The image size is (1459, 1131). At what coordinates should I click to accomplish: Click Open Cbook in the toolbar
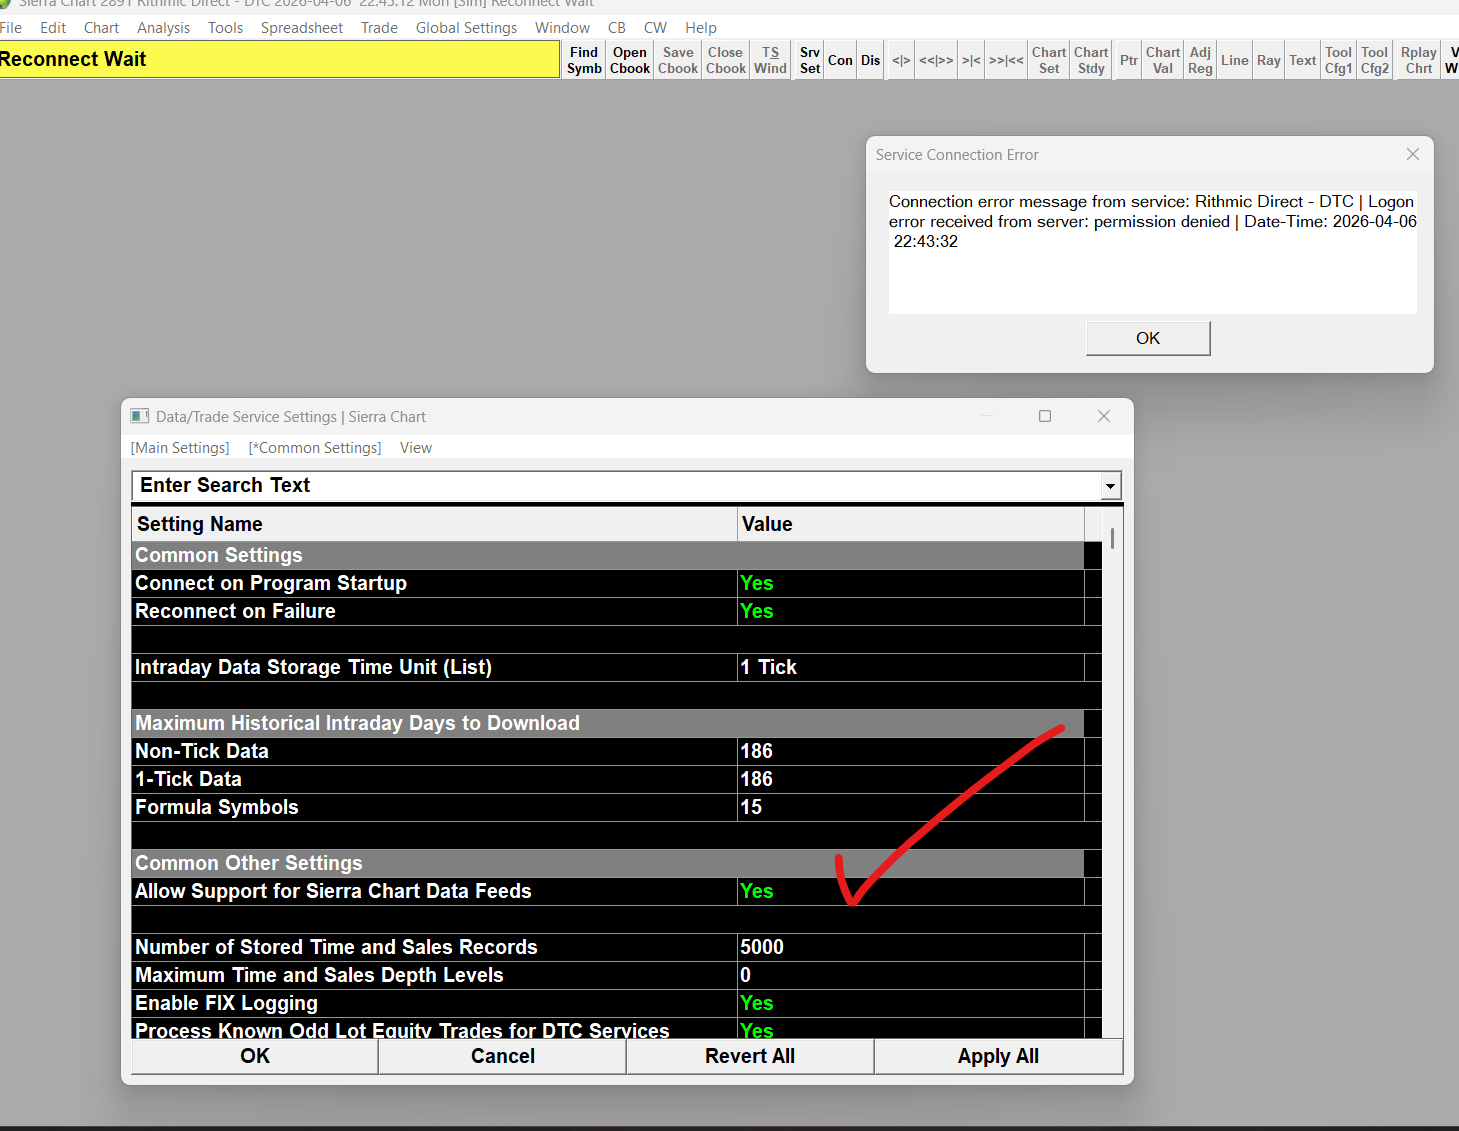coord(630,60)
